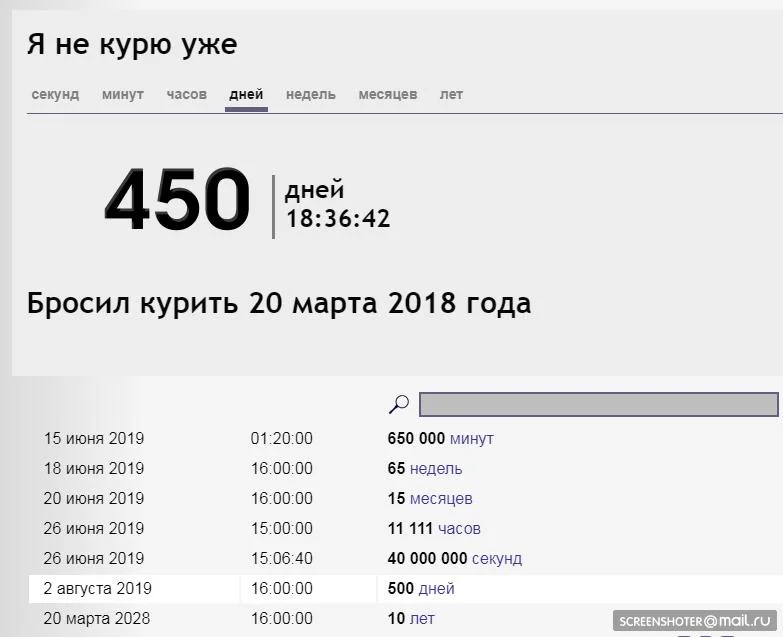Open the дней link for 500
Image resolution: width=783 pixels, height=637 pixels.
pyautogui.click(x=436, y=588)
